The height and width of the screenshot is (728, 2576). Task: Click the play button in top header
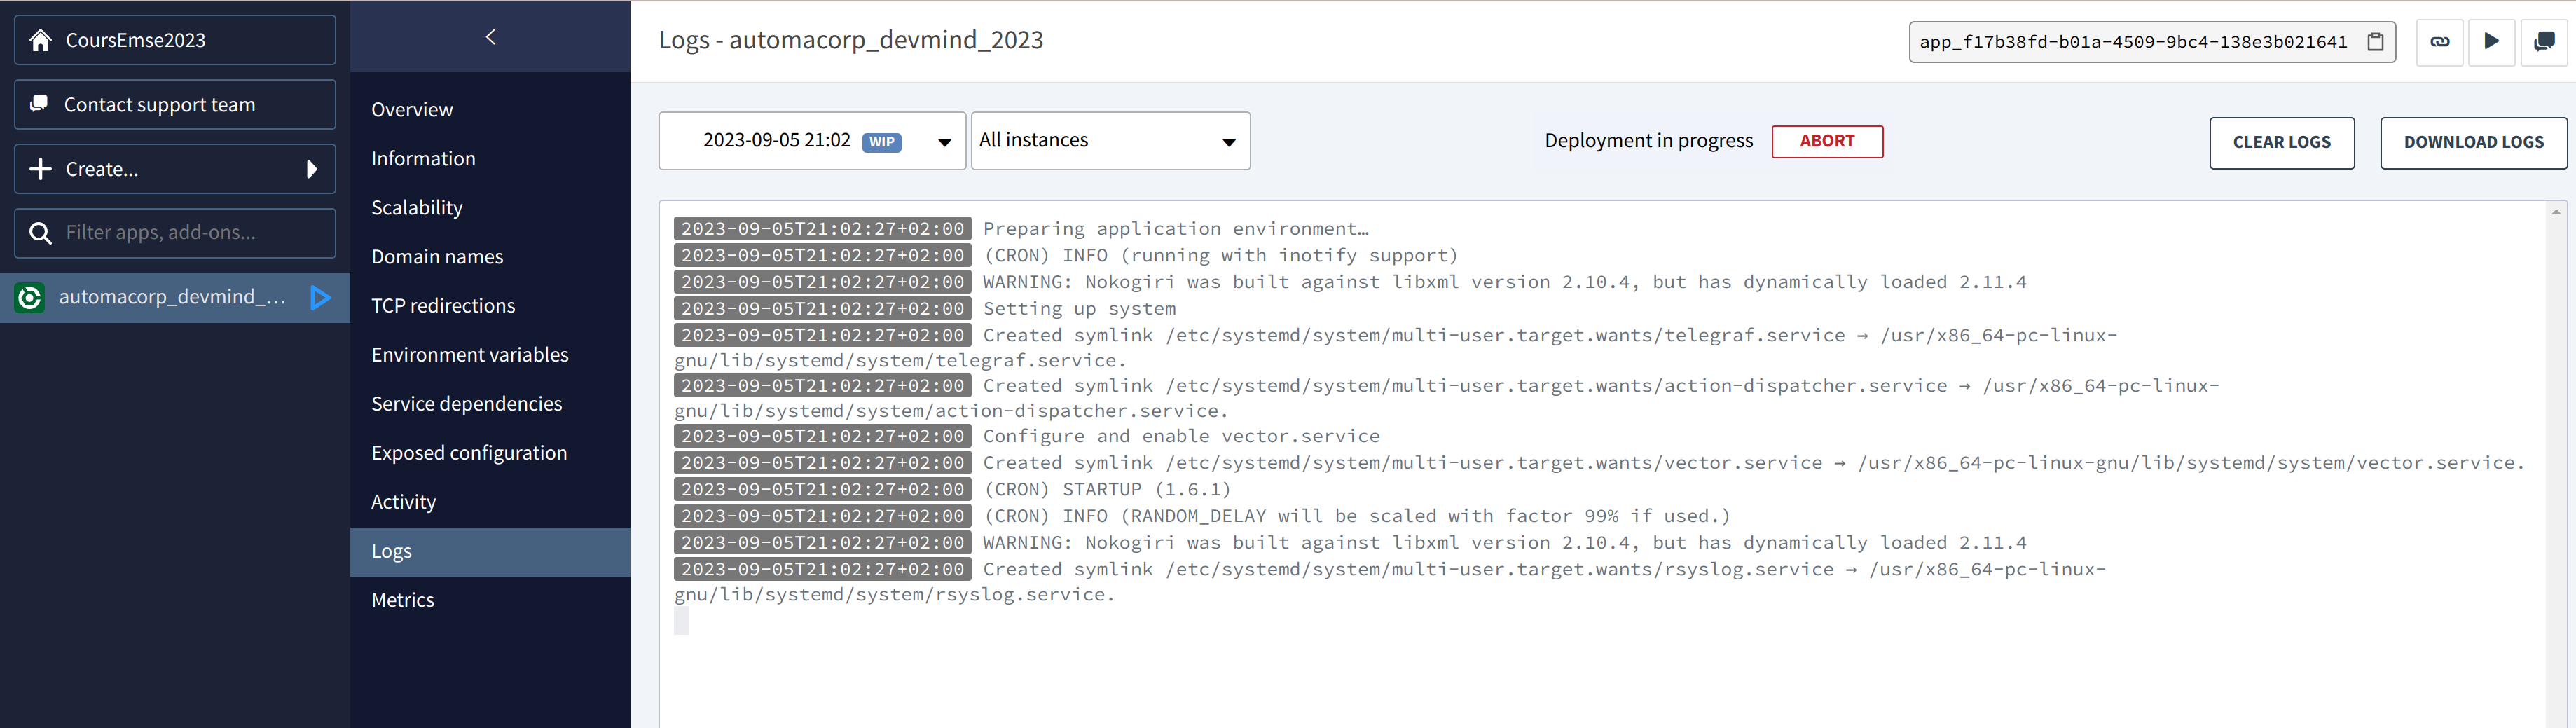point(2491,42)
